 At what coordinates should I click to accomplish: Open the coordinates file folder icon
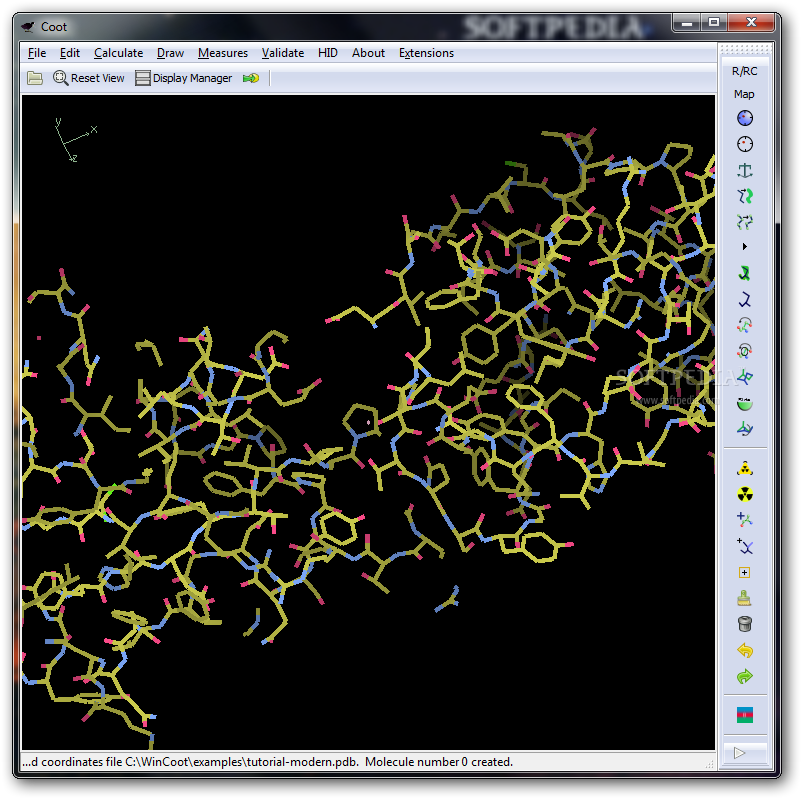pos(35,78)
